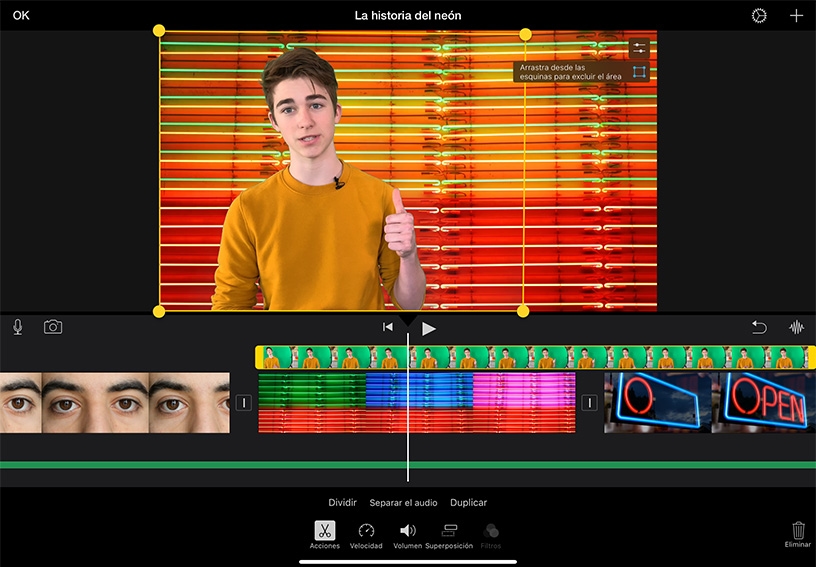
Task: Play the video preview
Action: click(428, 328)
